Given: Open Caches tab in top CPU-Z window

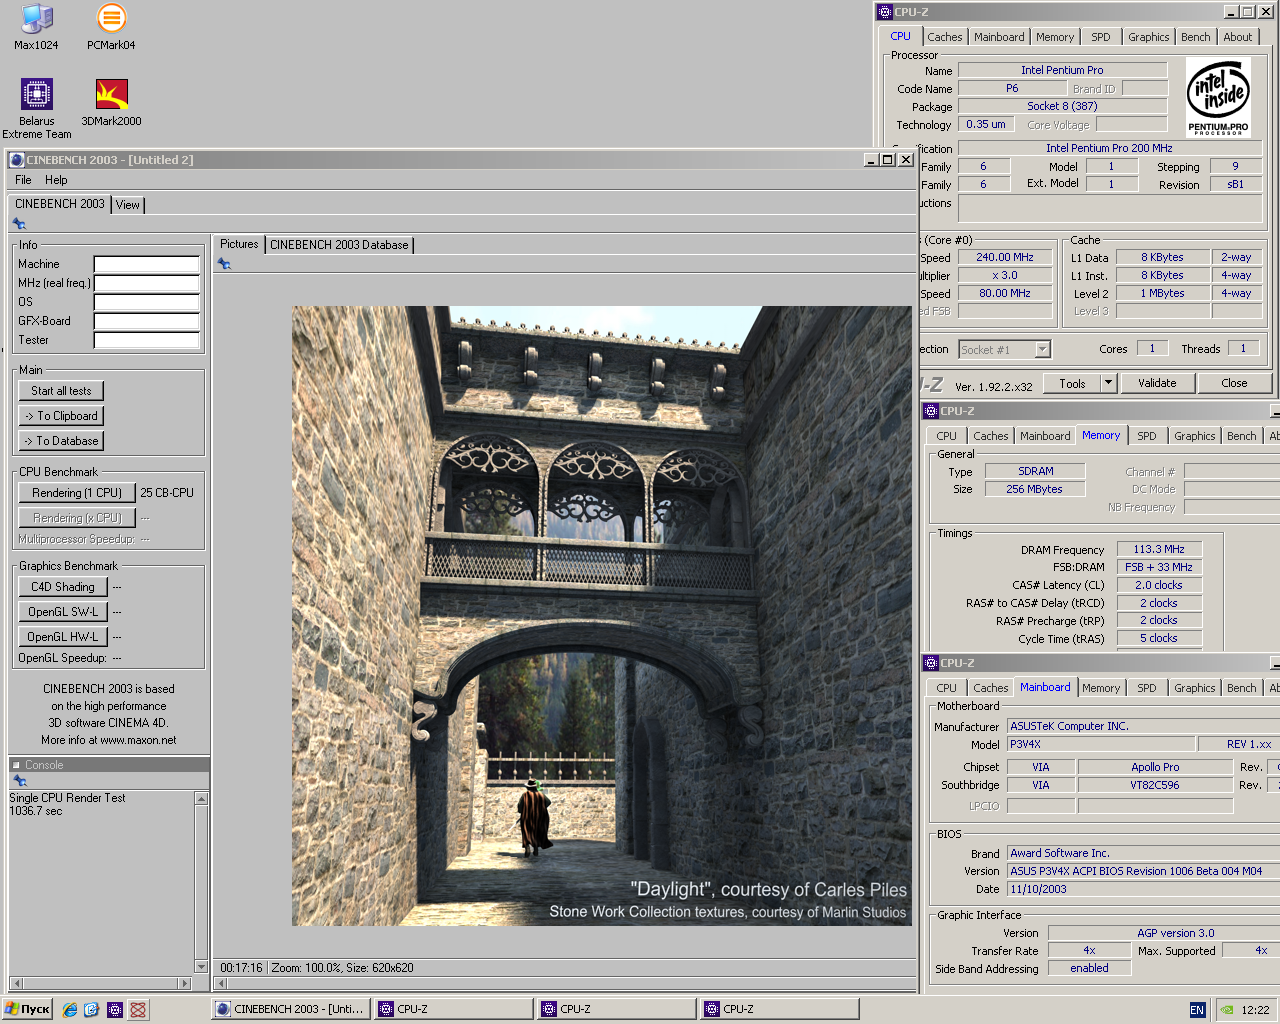Looking at the screenshot, I should 944,37.
